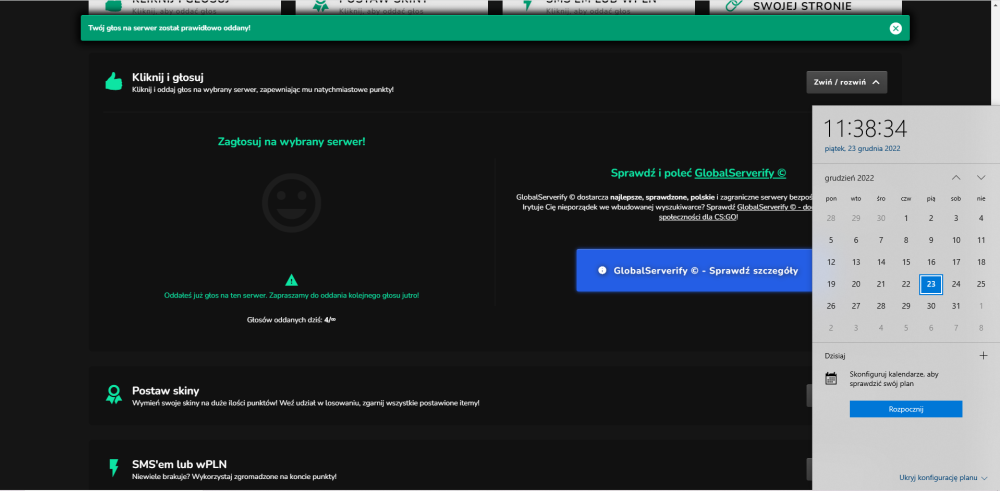Image resolution: width=1000 pixels, height=491 pixels.
Task: Click the grudzień 2022 month header
Action: tap(849, 177)
